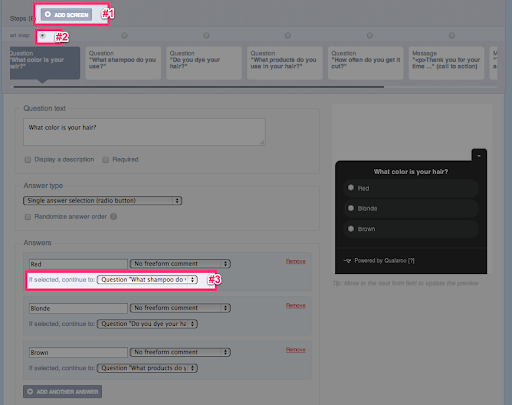The height and width of the screenshot is (405, 512).
Task: Open the Answer type dropdown
Action: (x=103, y=201)
